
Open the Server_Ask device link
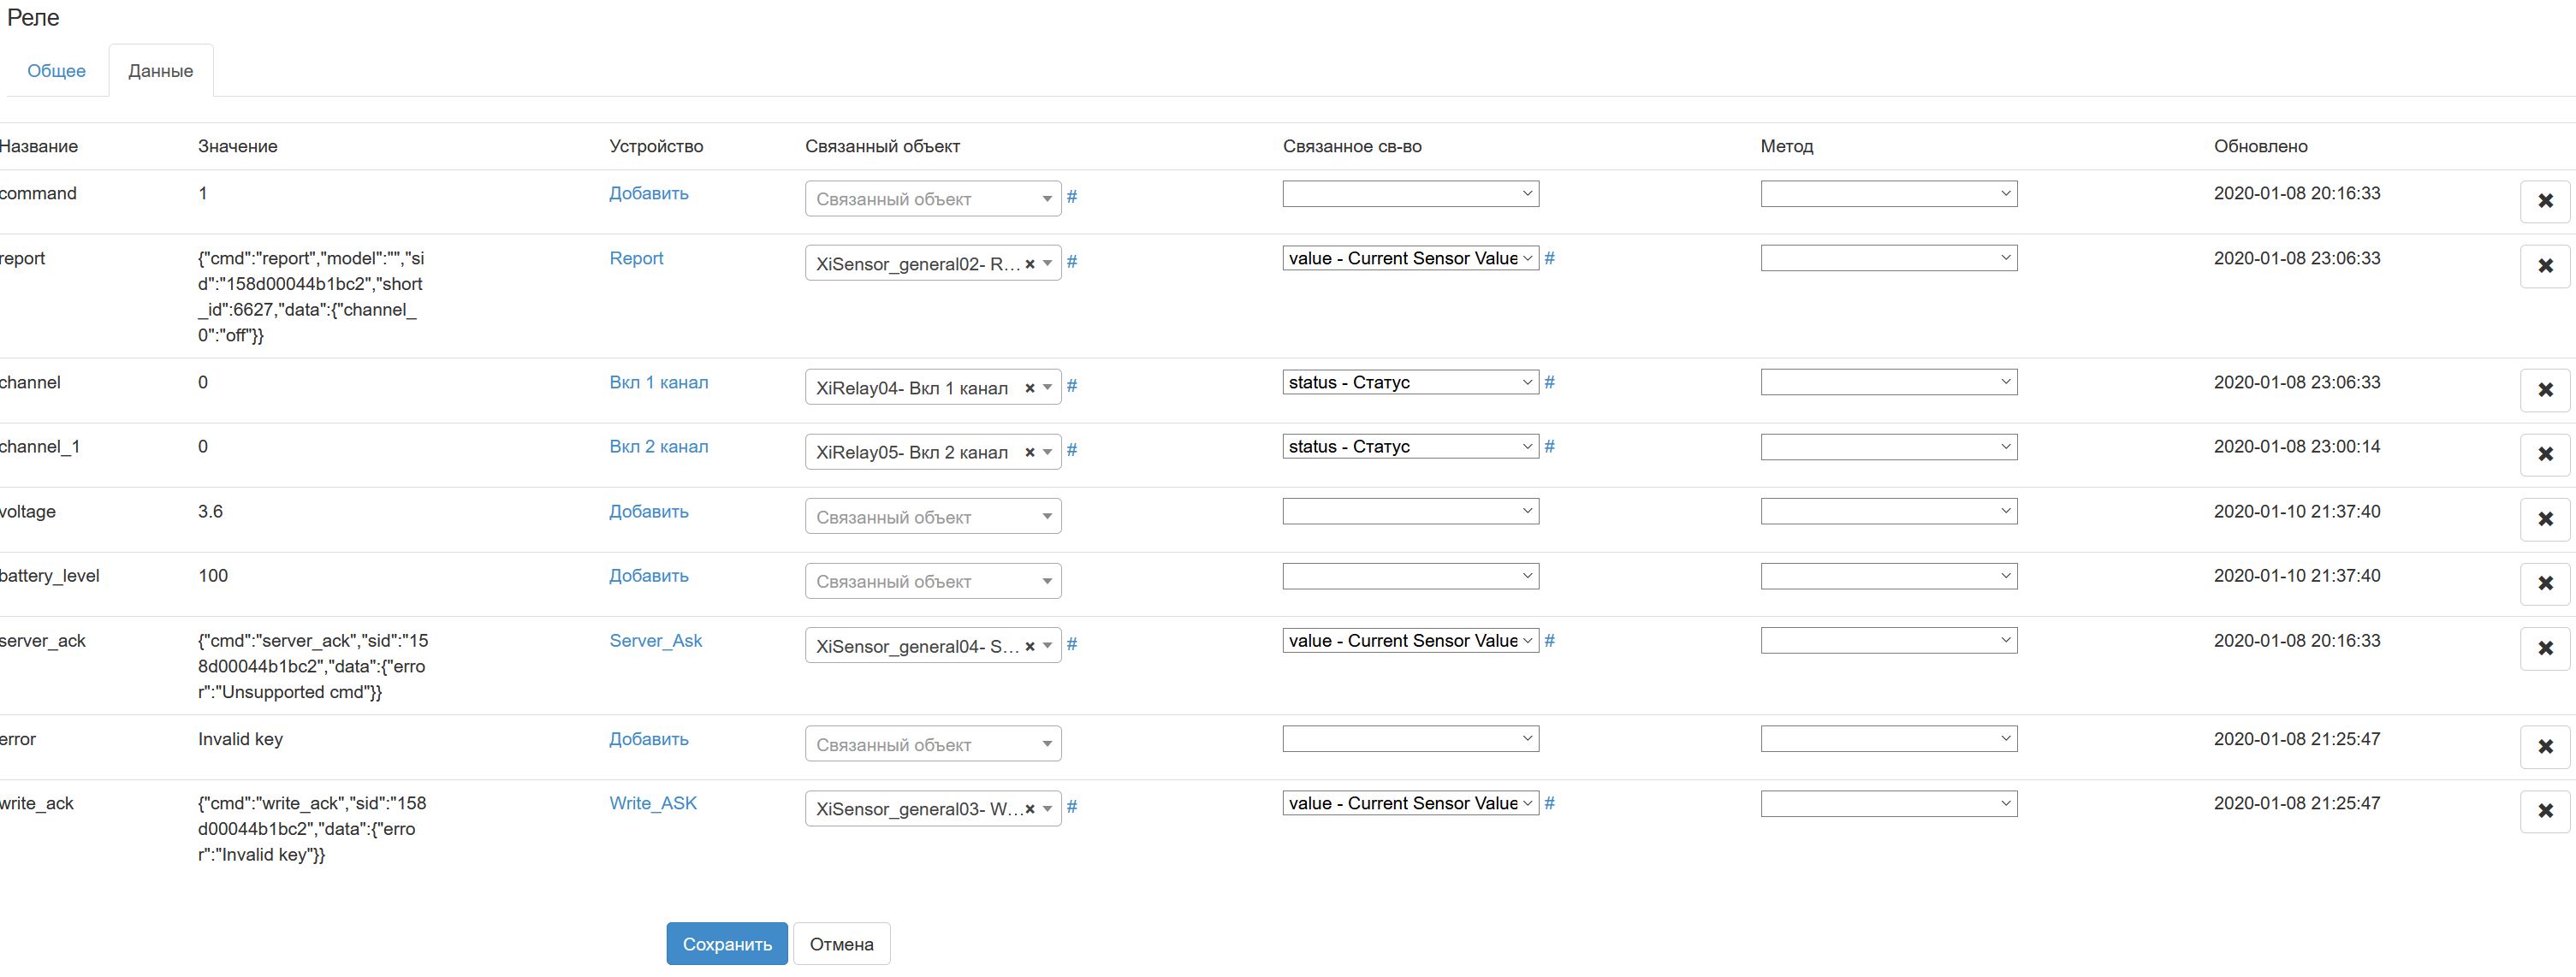coord(655,641)
